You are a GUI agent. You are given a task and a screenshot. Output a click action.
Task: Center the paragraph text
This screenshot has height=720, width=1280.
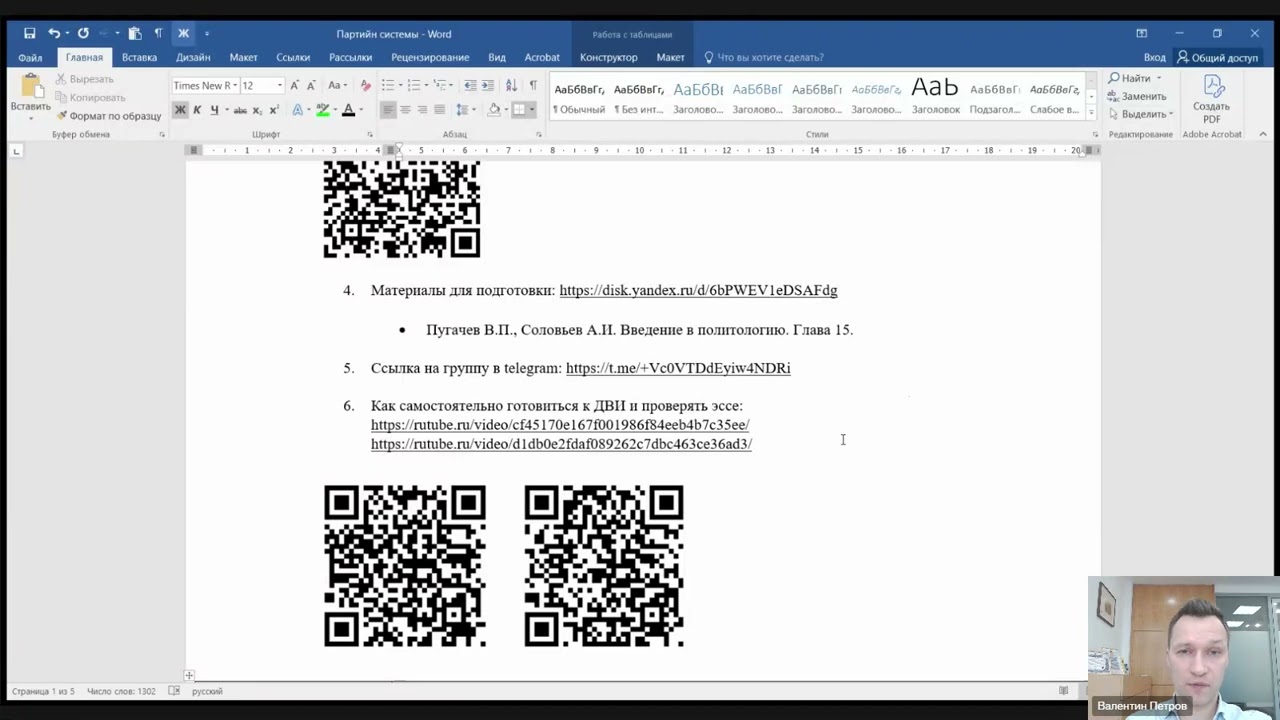coord(405,110)
